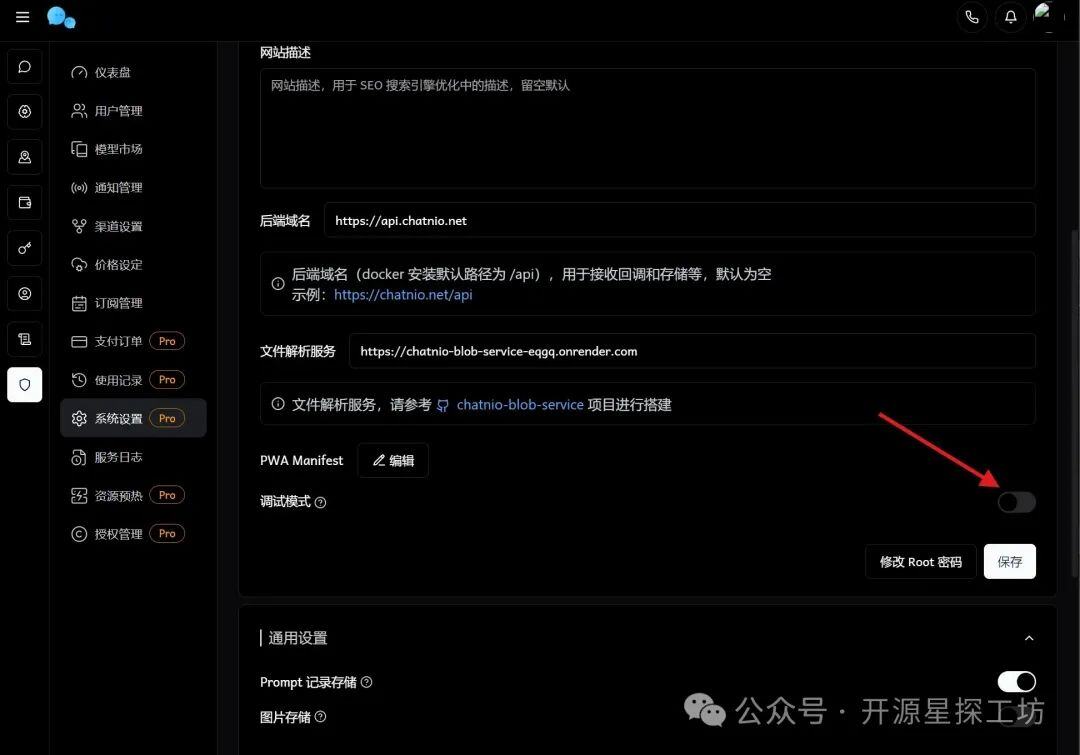Open 订阅管理 subscription page
Screen dimensions: 1080x755
pos(133,303)
